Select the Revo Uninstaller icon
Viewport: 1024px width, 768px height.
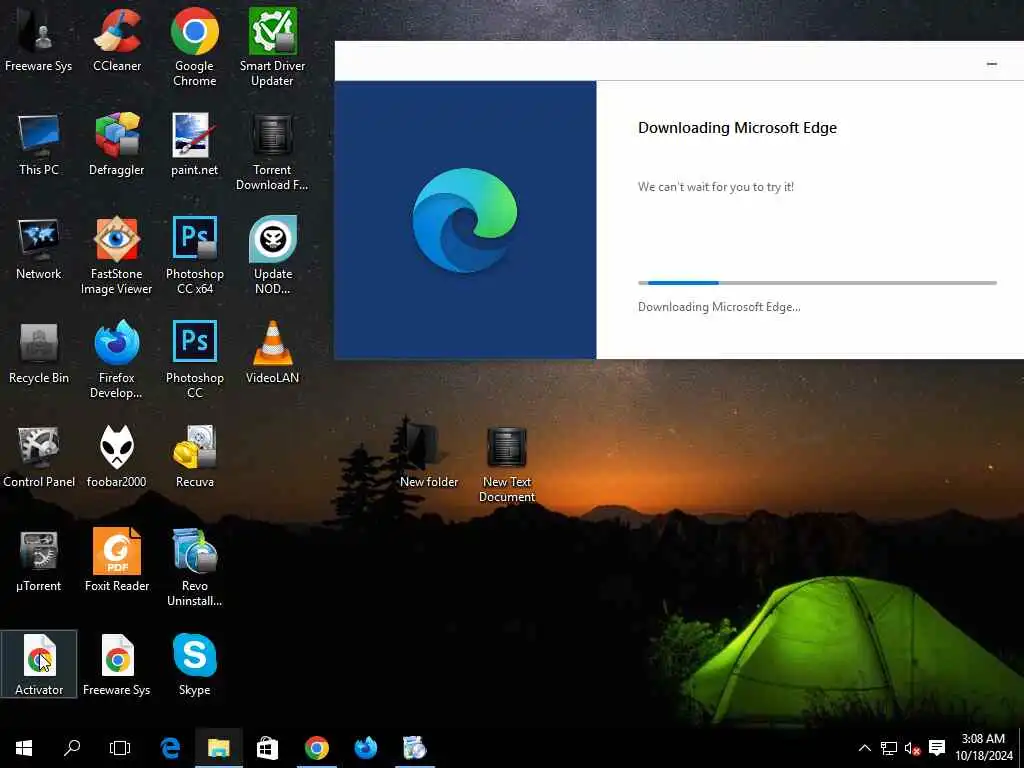(195, 568)
